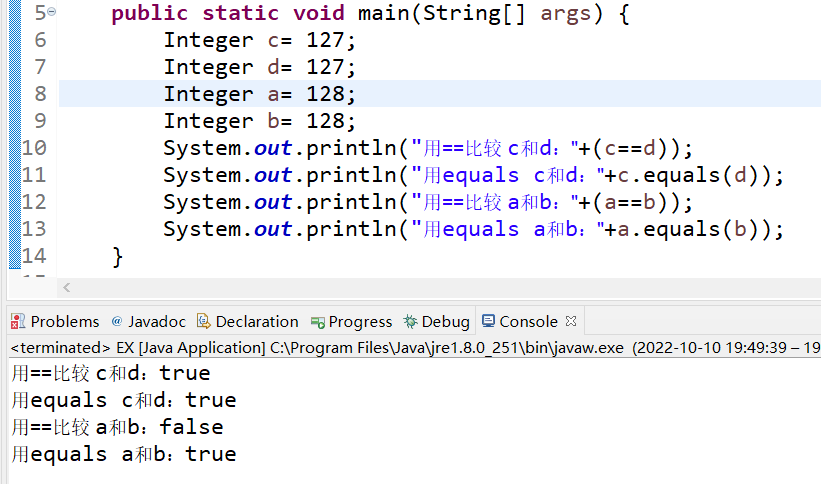Click line number 10 in the gutter
821x484 pixels.
click(34, 148)
